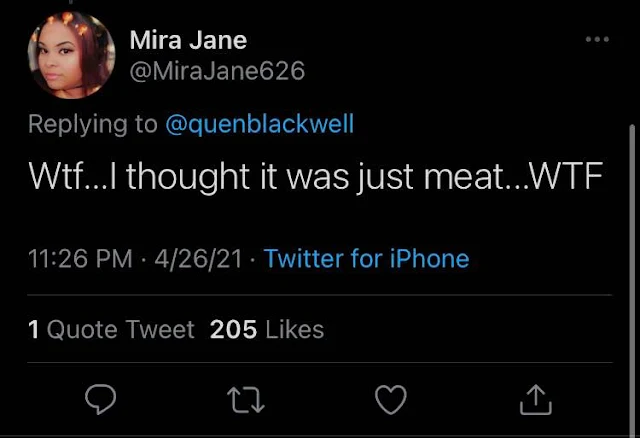Click the Twitter for iPhone source link
The image size is (640, 438).
click(366, 259)
